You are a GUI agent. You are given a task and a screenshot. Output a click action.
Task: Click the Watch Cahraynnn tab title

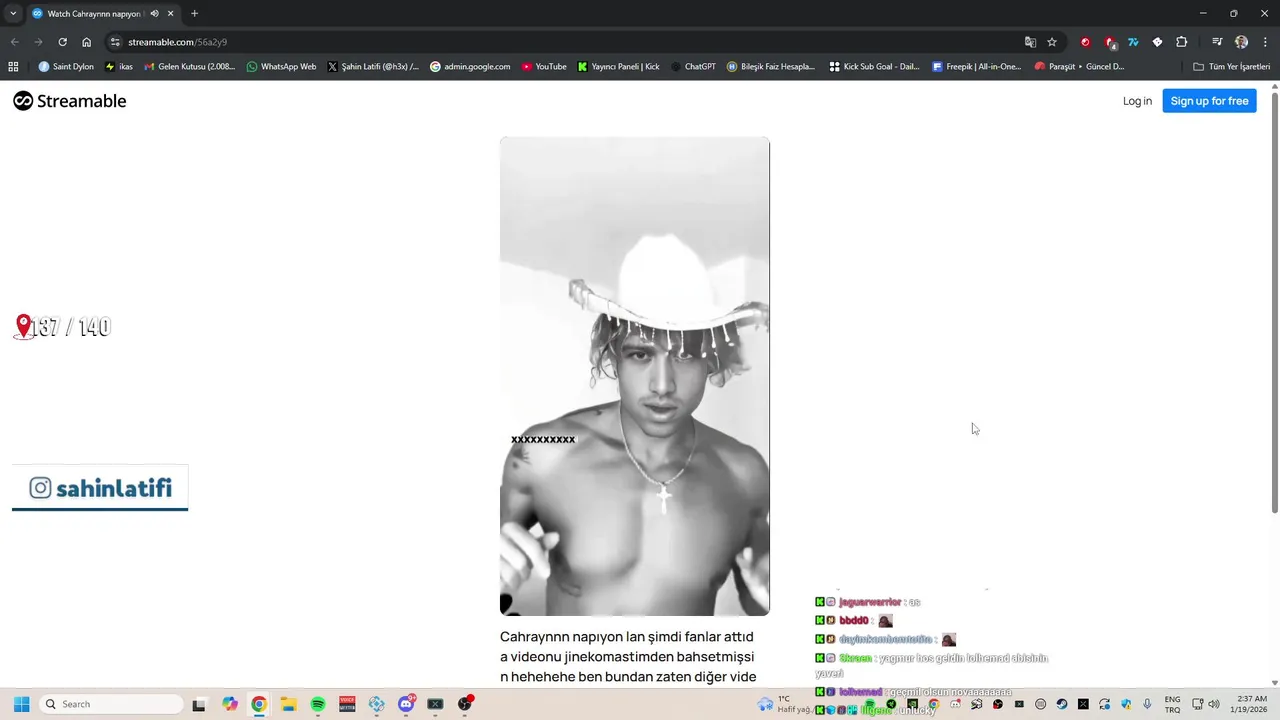(x=94, y=14)
